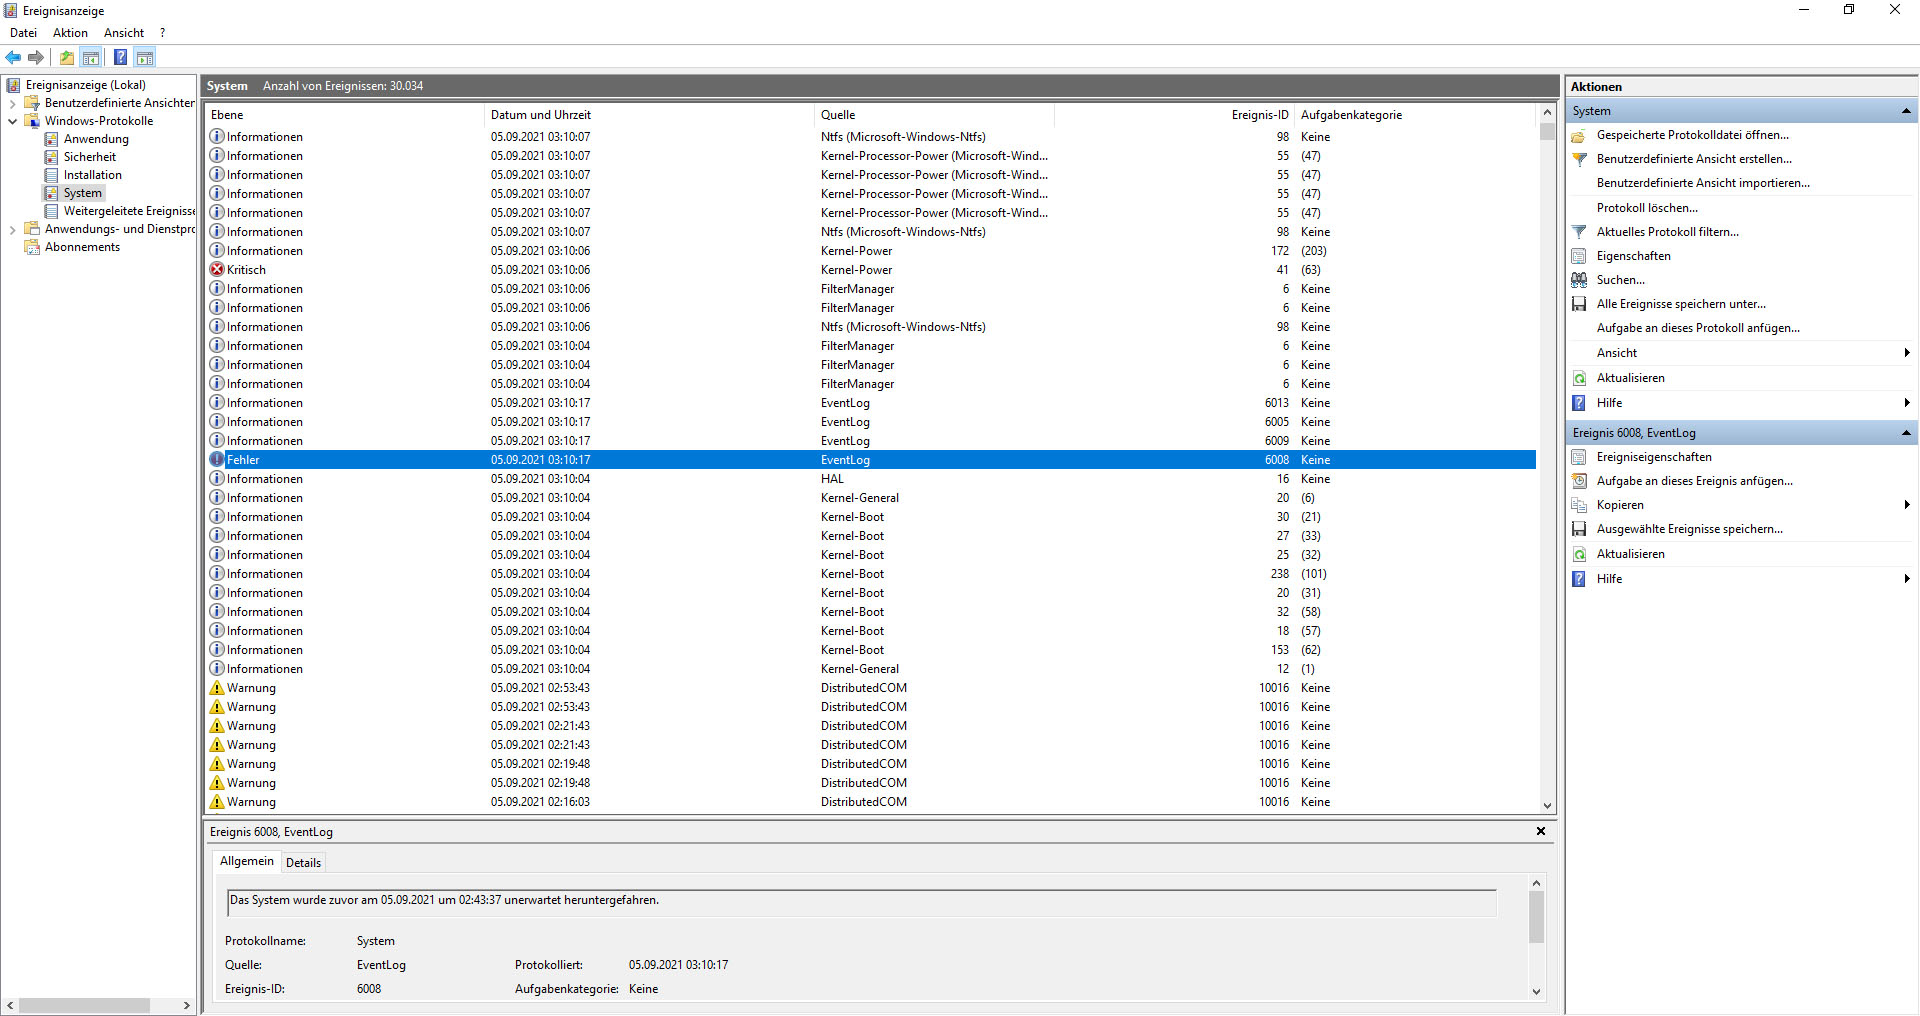Viewport: 1920px width, 1016px height.
Task: Click the Ereigniseigenschaften icon
Action: 1579,457
